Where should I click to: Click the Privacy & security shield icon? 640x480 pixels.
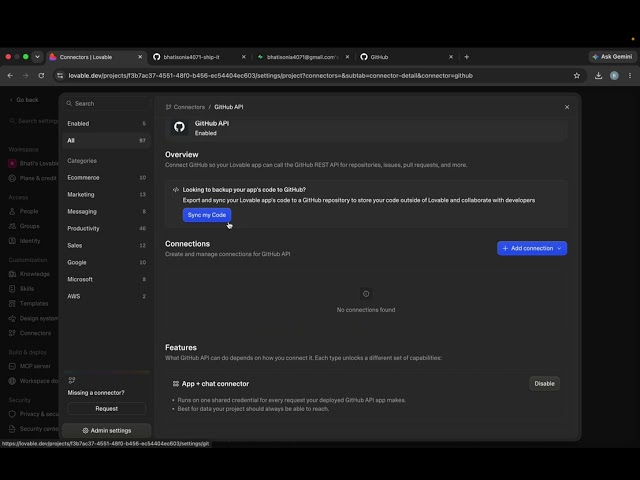[12, 414]
